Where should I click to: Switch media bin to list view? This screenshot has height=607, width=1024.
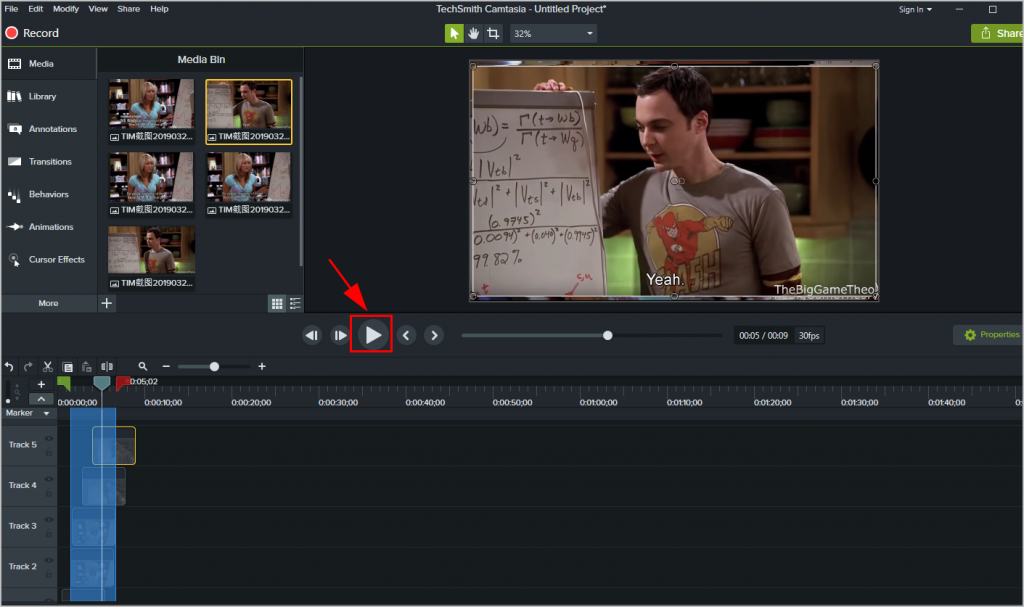(295, 303)
